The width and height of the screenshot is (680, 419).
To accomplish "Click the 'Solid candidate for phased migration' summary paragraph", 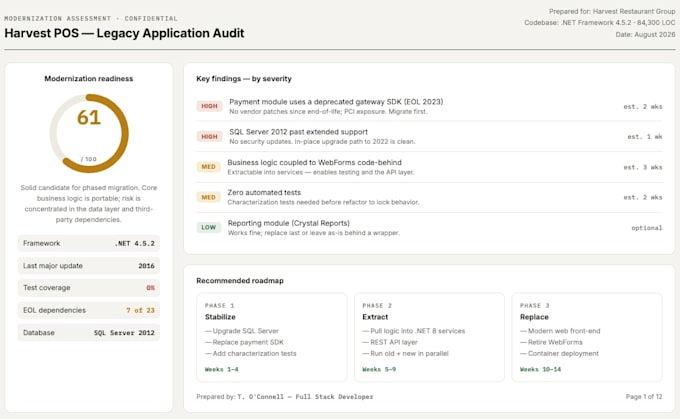I will [x=88, y=203].
